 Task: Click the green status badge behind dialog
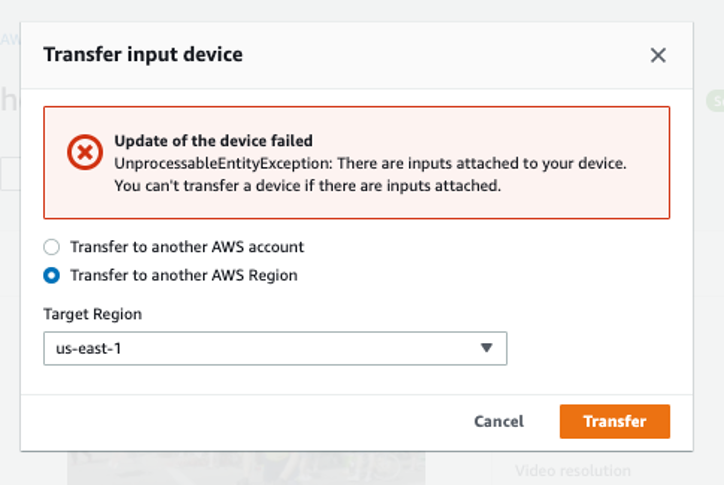pyautogui.click(x=715, y=101)
